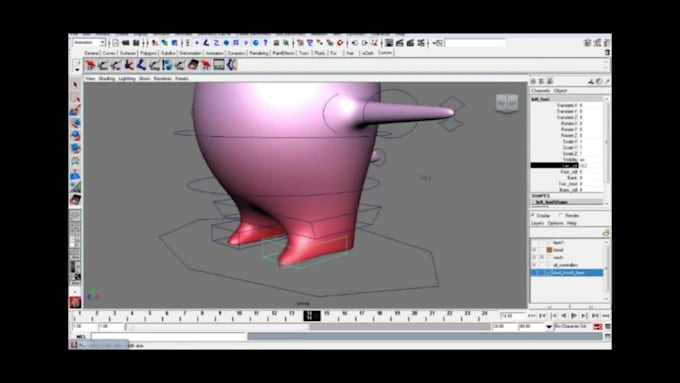The height and width of the screenshot is (383, 680).
Task: Open input line mode selector
Action: 438,43
